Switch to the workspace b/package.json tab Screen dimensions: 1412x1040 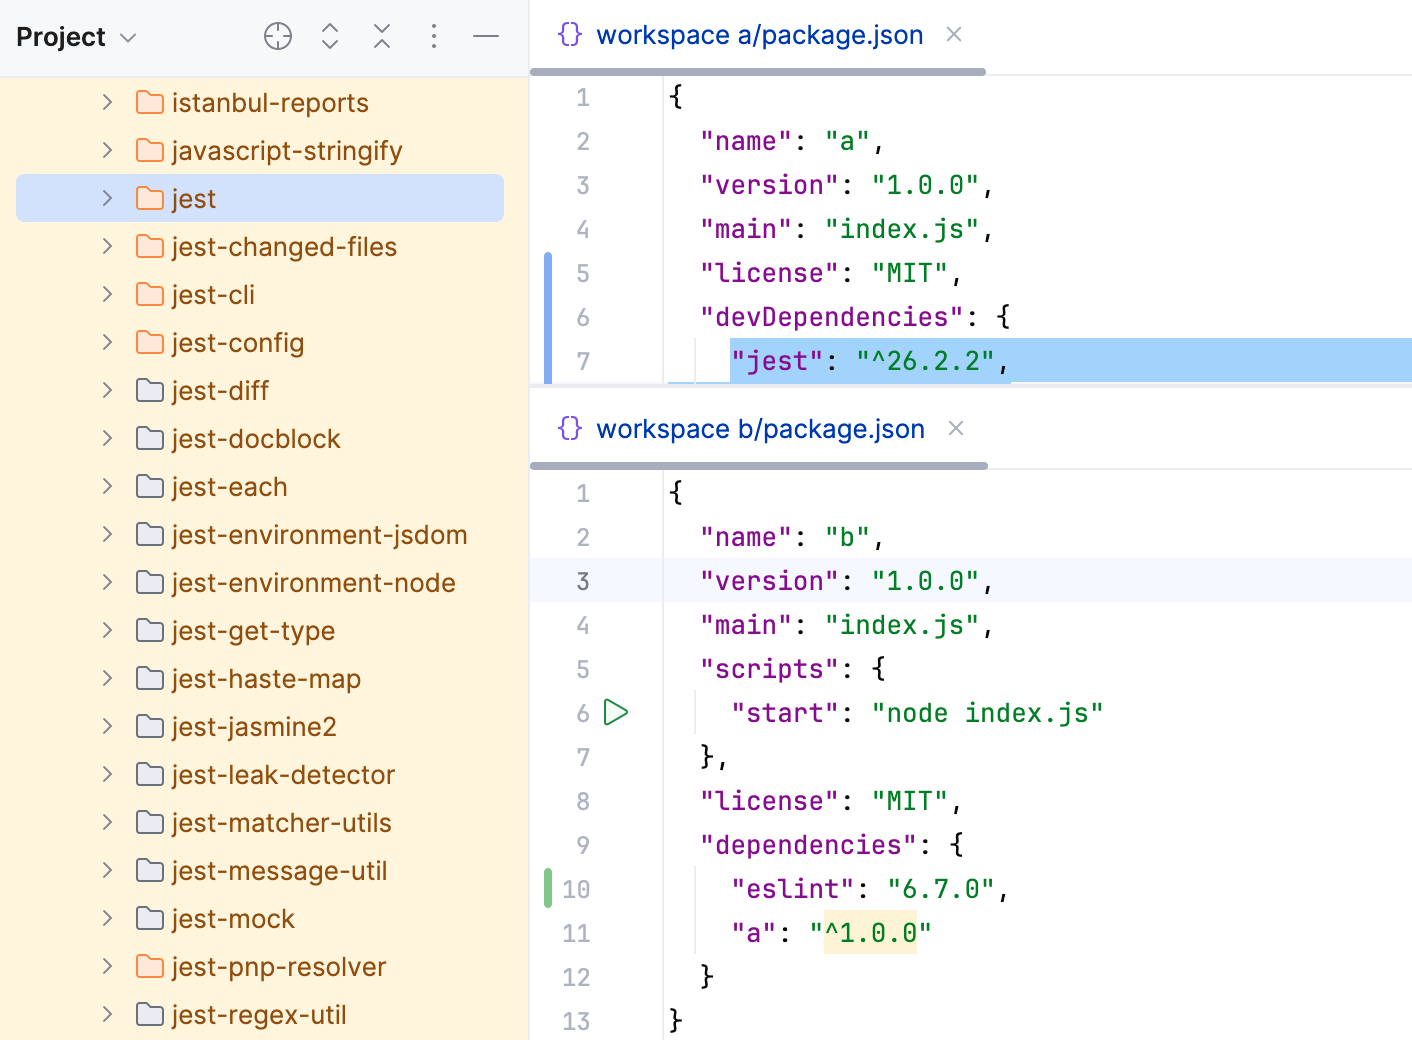760,428
